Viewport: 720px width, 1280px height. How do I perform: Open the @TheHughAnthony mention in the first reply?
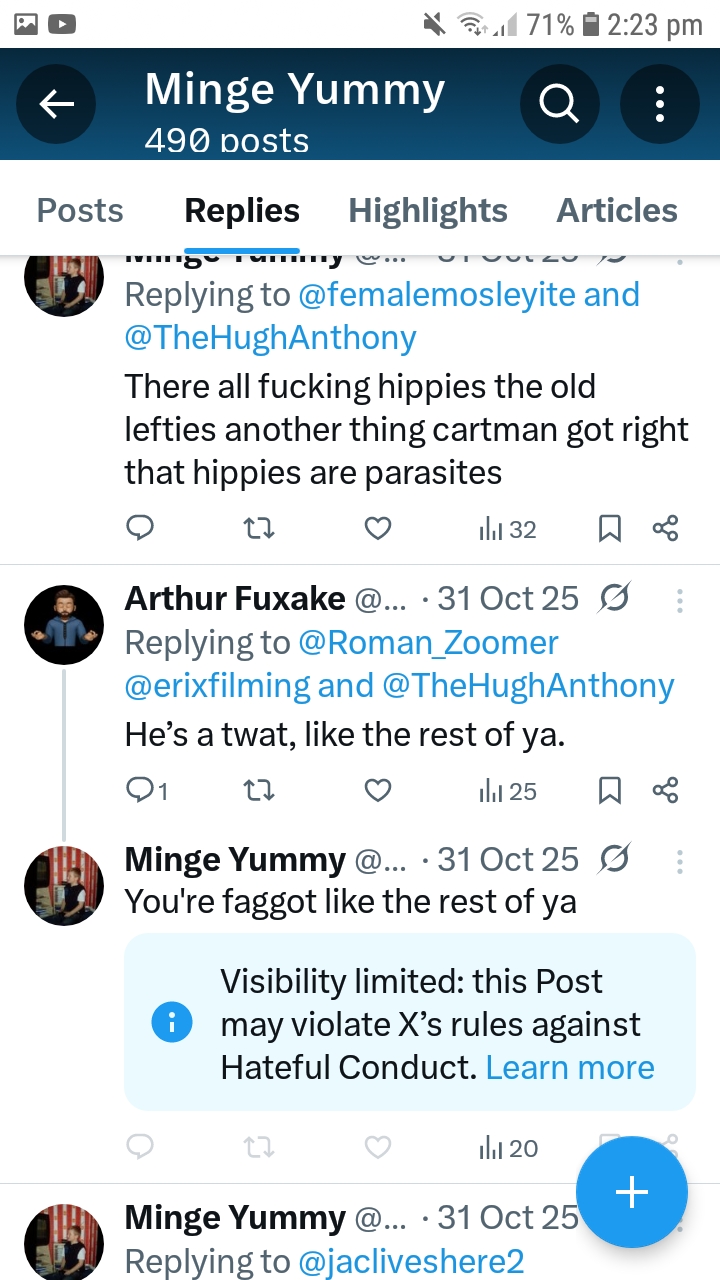(x=270, y=338)
